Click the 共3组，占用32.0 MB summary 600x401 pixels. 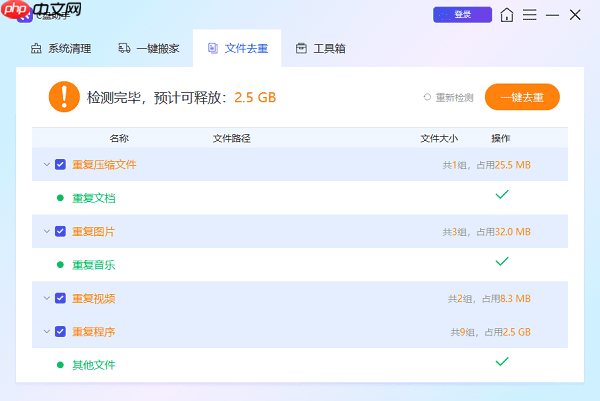pyautogui.click(x=486, y=232)
